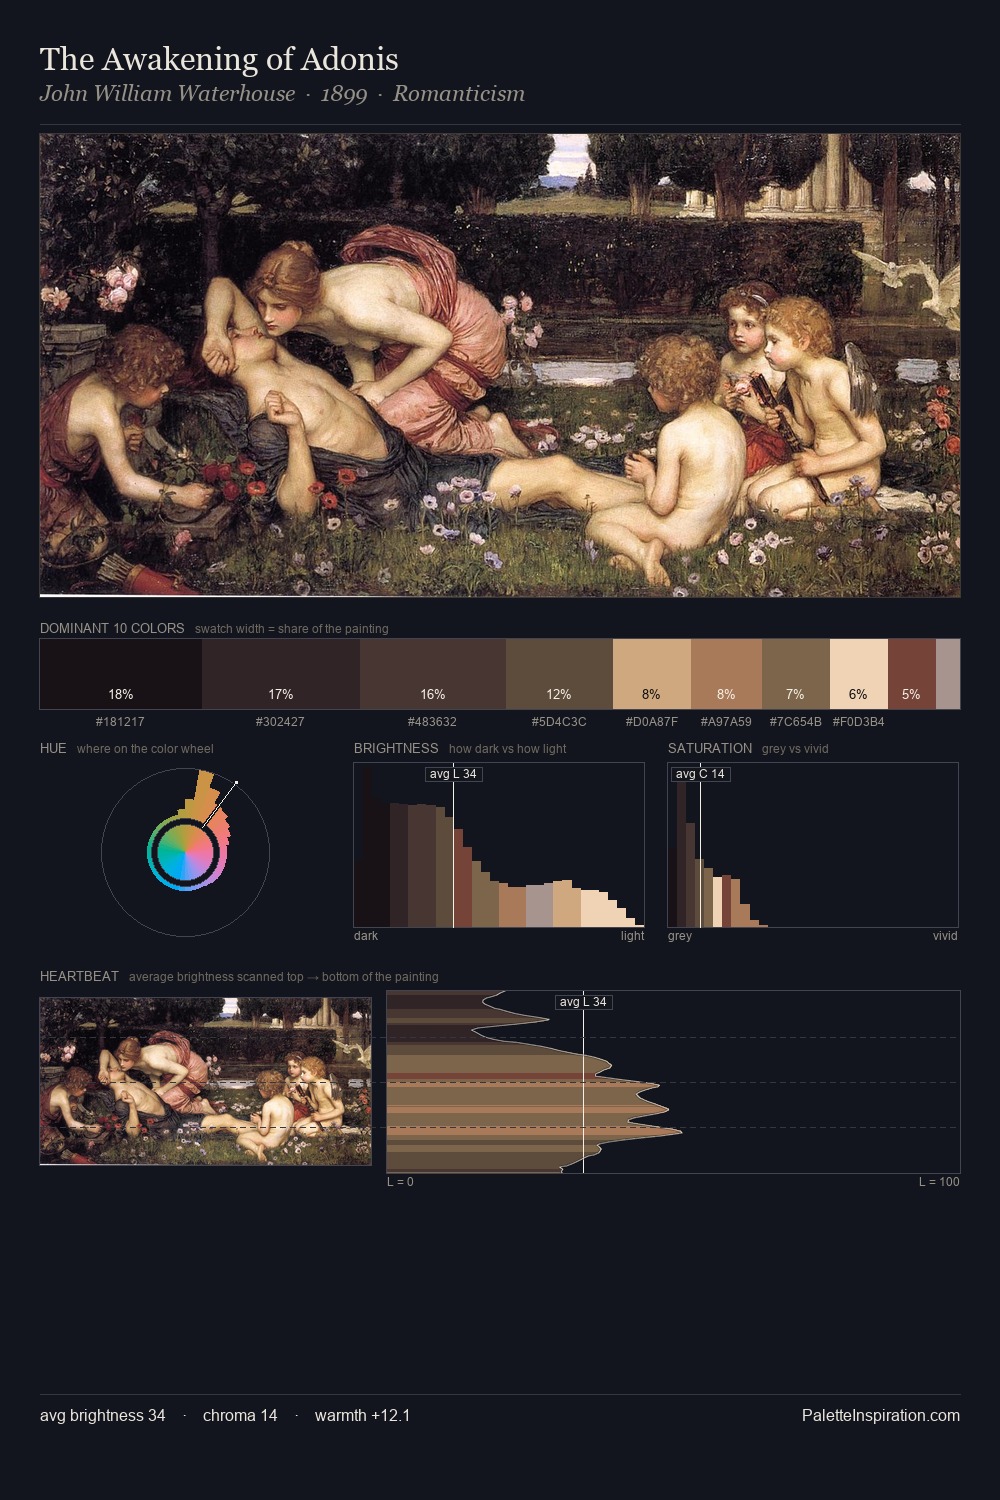Image resolution: width=1000 pixels, height=1500 pixels.
Task: Pick the 7% swatch #7C654B
Action: click(796, 674)
